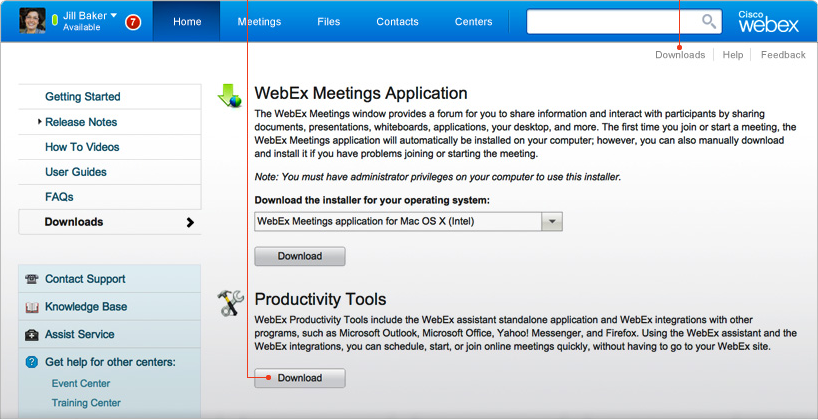Click the Knowledge Base book icon

(32, 307)
